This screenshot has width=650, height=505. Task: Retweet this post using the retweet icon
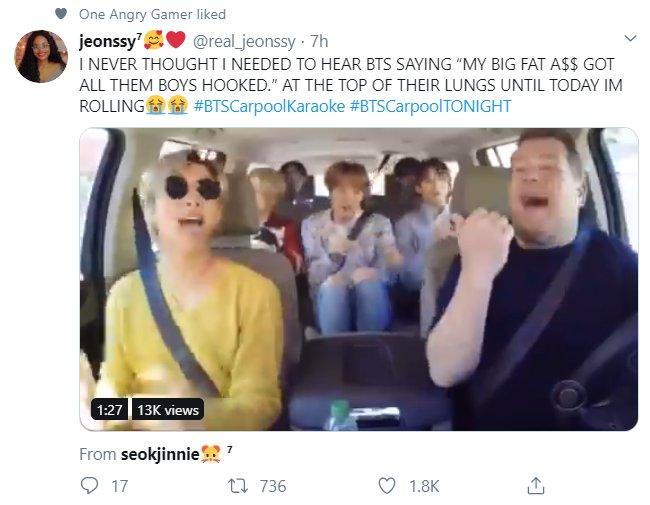(x=237, y=486)
